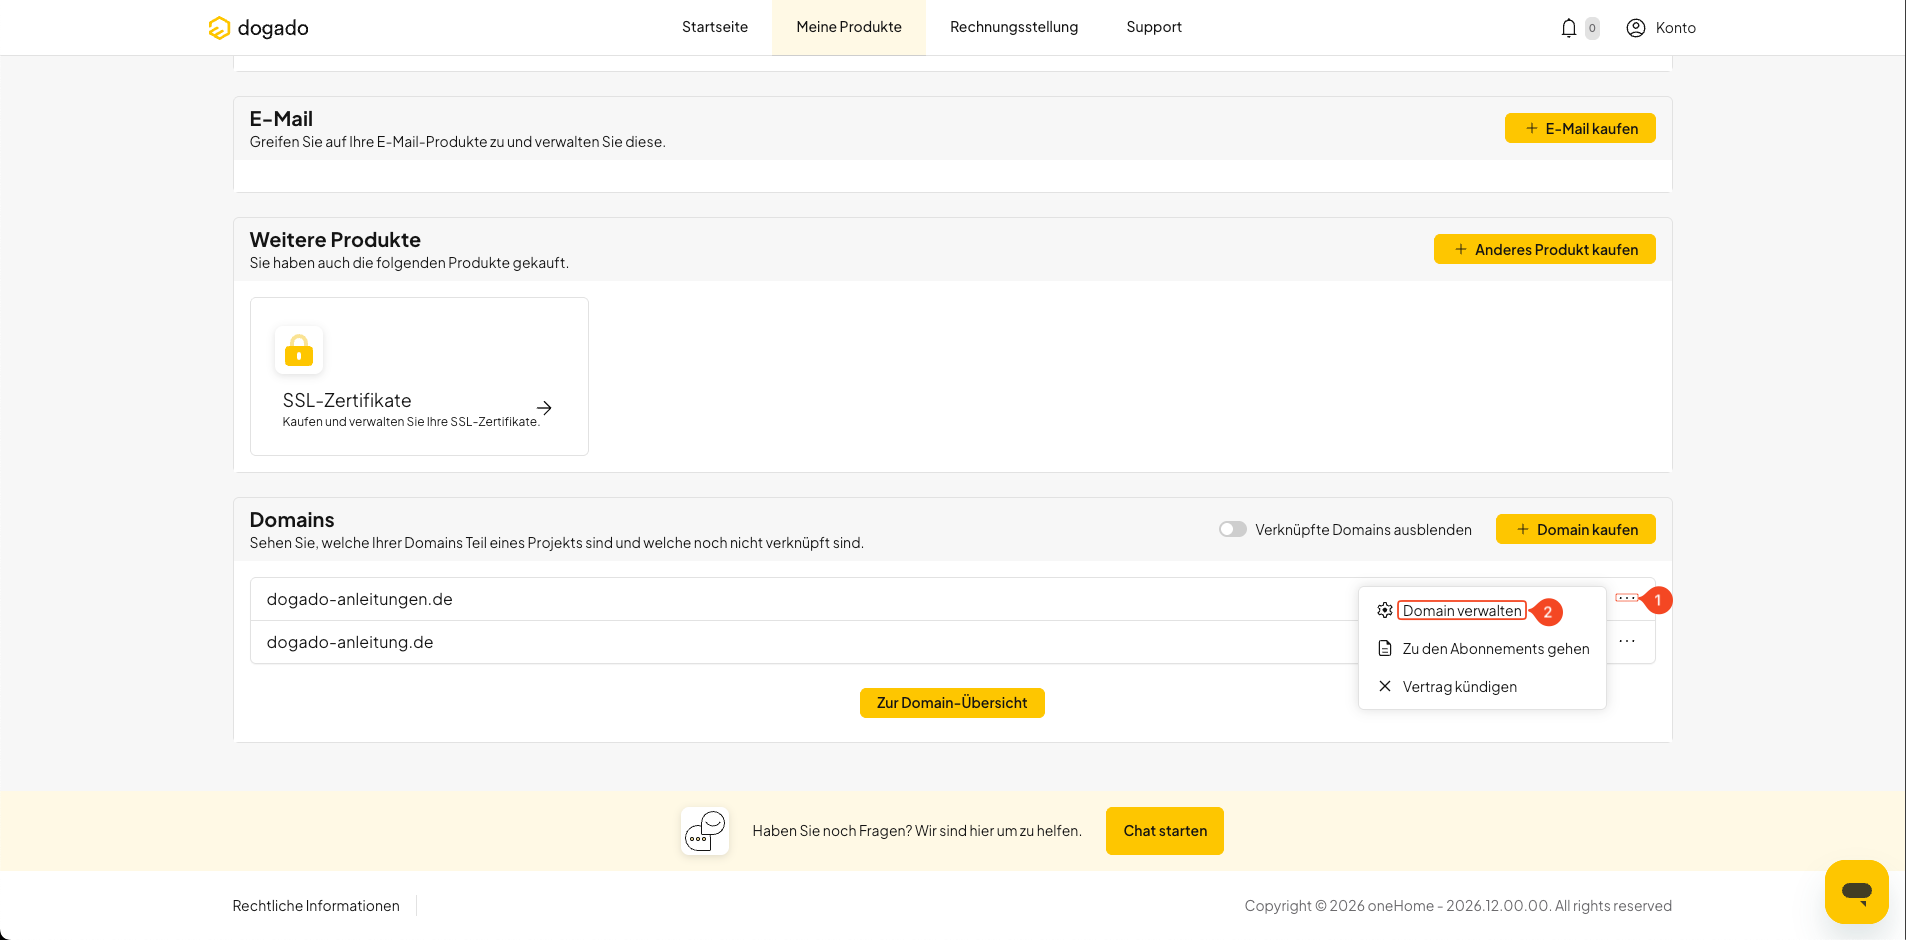The height and width of the screenshot is (940, 1906).
Task: Open the floating chat widget
Action: click(1856, 891)
